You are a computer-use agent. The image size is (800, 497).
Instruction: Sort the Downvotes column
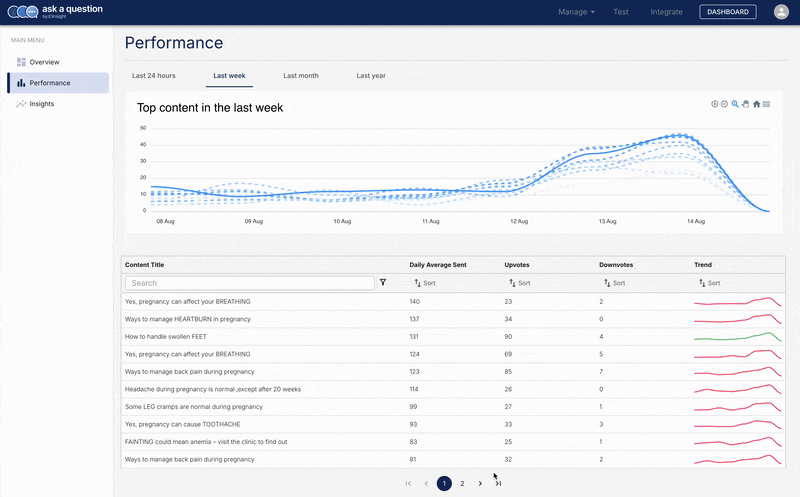pos(614,283)
